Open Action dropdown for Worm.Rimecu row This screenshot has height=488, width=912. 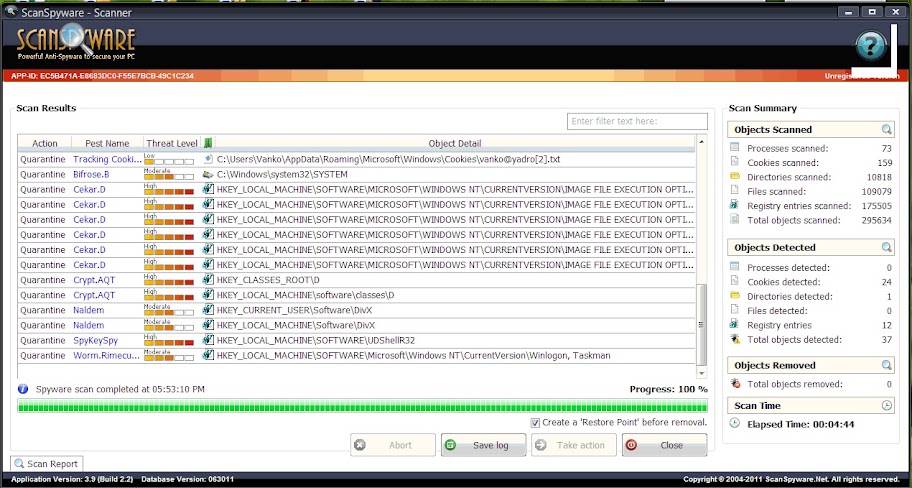tap(42, 355)
